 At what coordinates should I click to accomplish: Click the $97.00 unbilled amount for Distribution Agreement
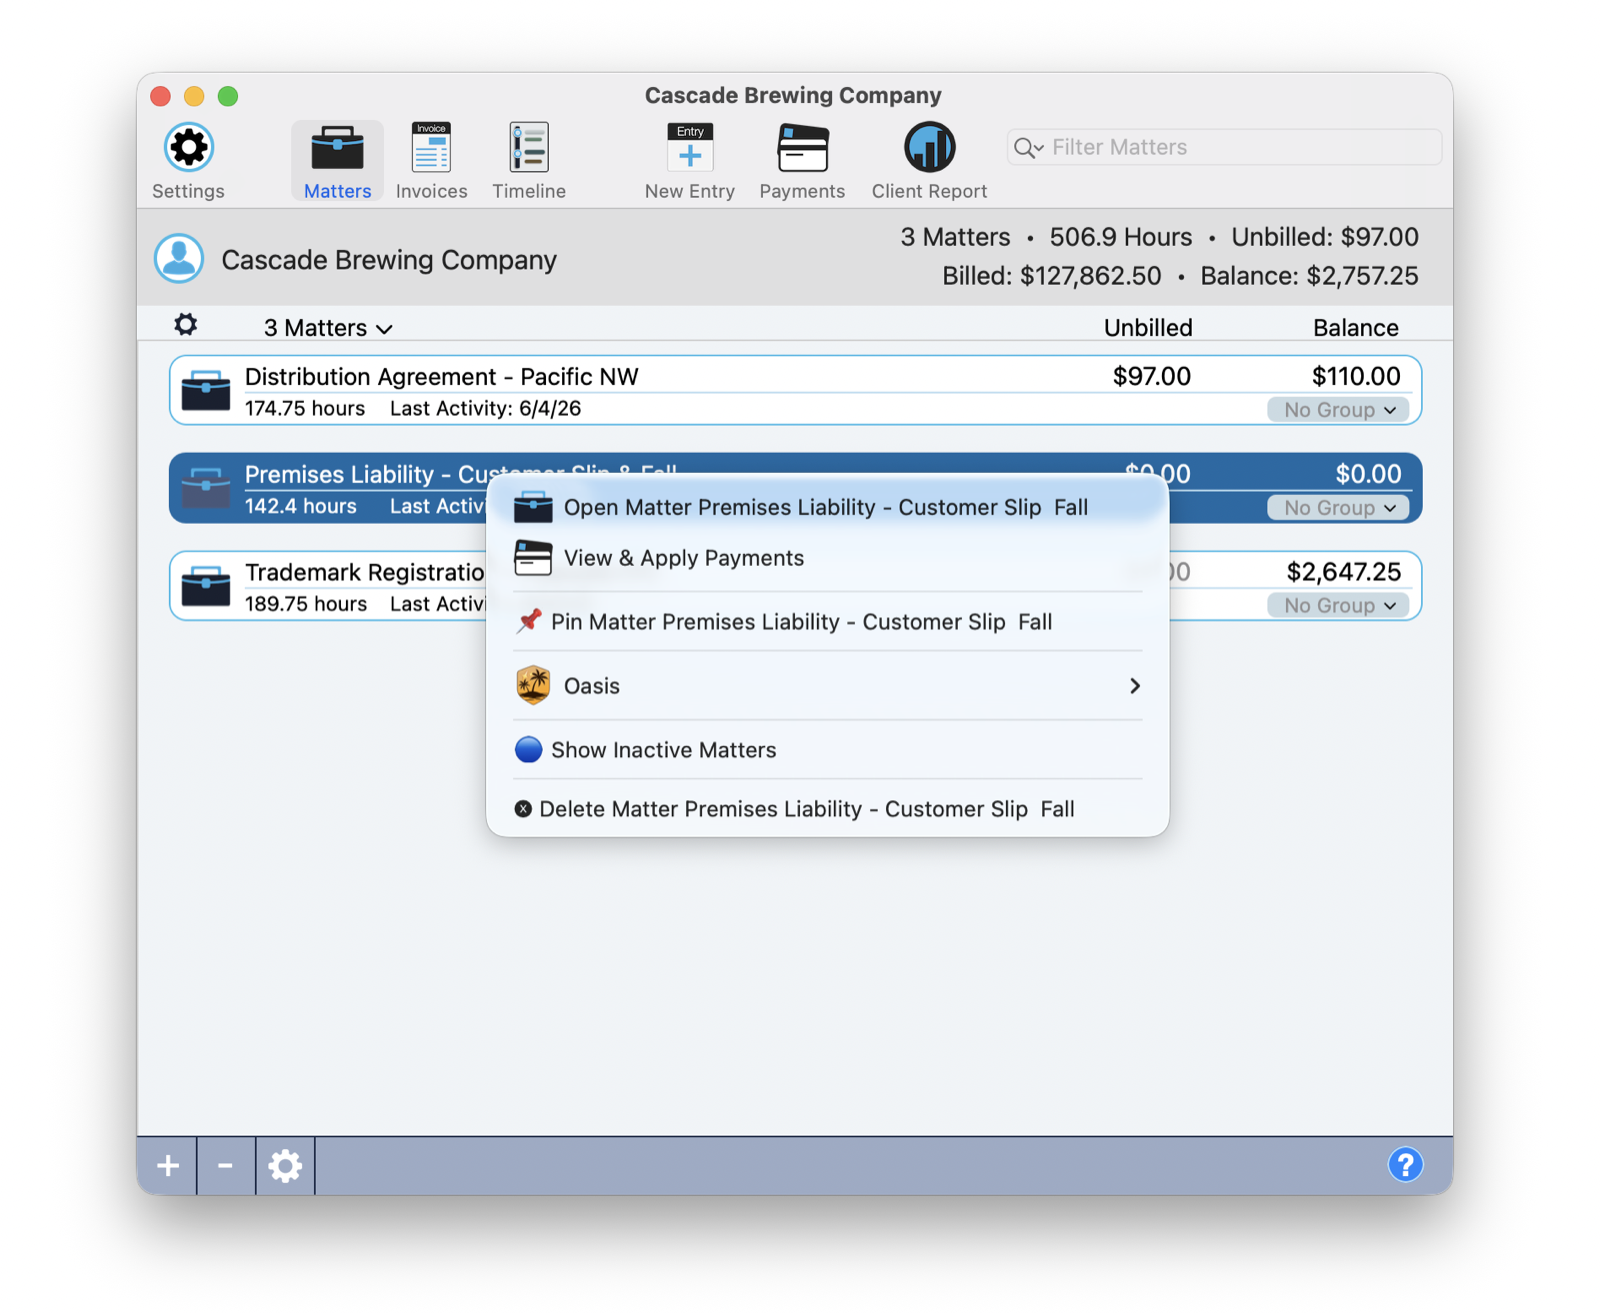click(x=1151, y=376)
